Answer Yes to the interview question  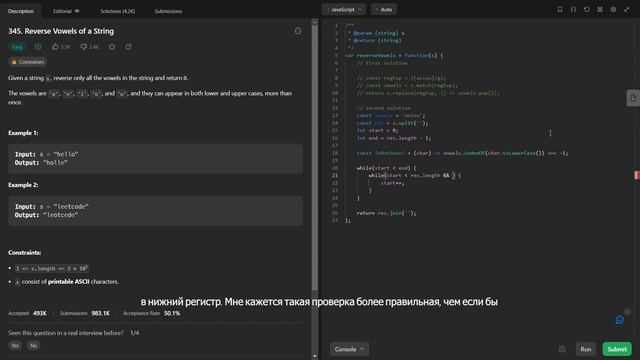click(15, 346)
